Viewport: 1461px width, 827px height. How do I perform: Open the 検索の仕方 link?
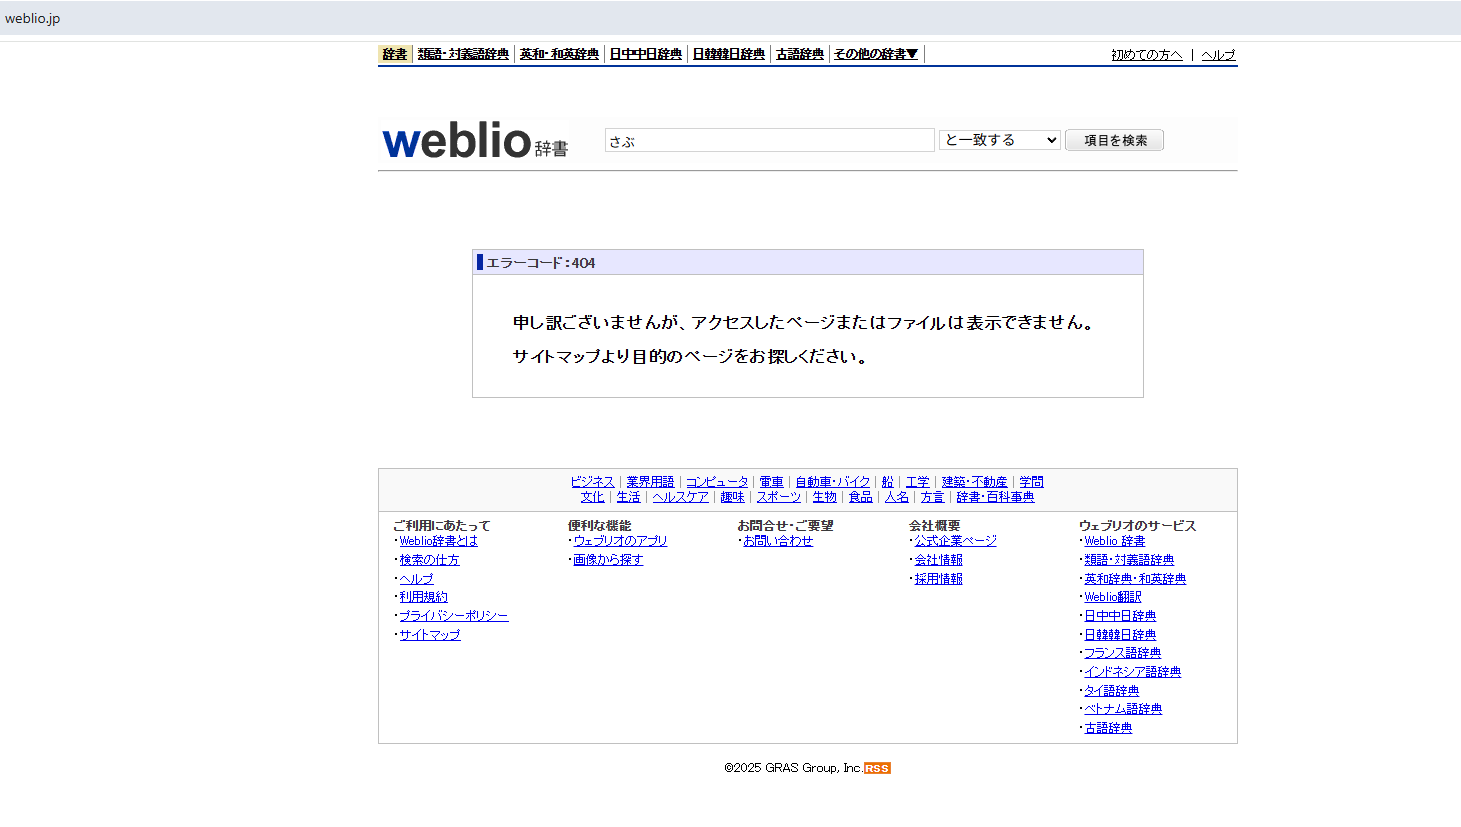click(x=430, y=560)
